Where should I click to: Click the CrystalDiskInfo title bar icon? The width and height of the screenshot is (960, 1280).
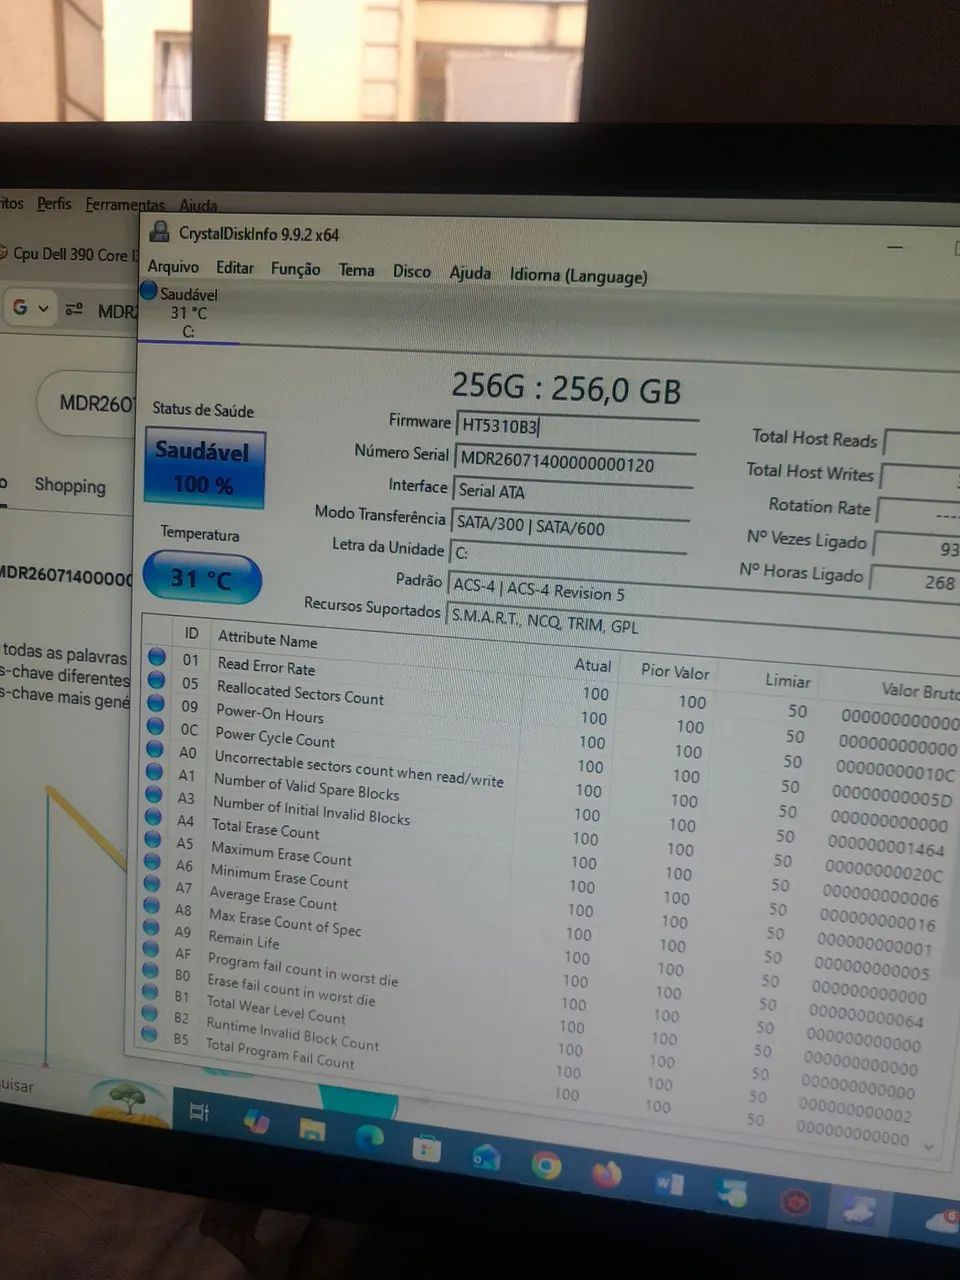(158, 232)
